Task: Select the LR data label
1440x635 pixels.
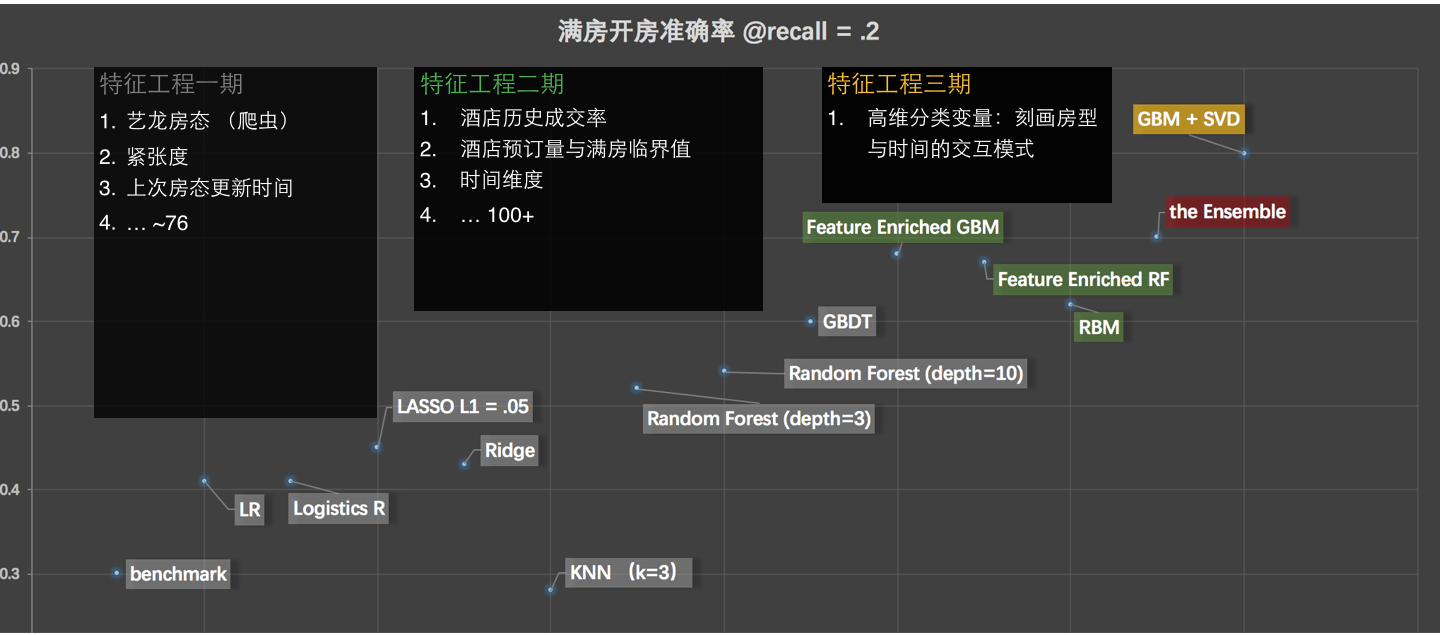Action: pyautogui.click(x=250, y=510)
